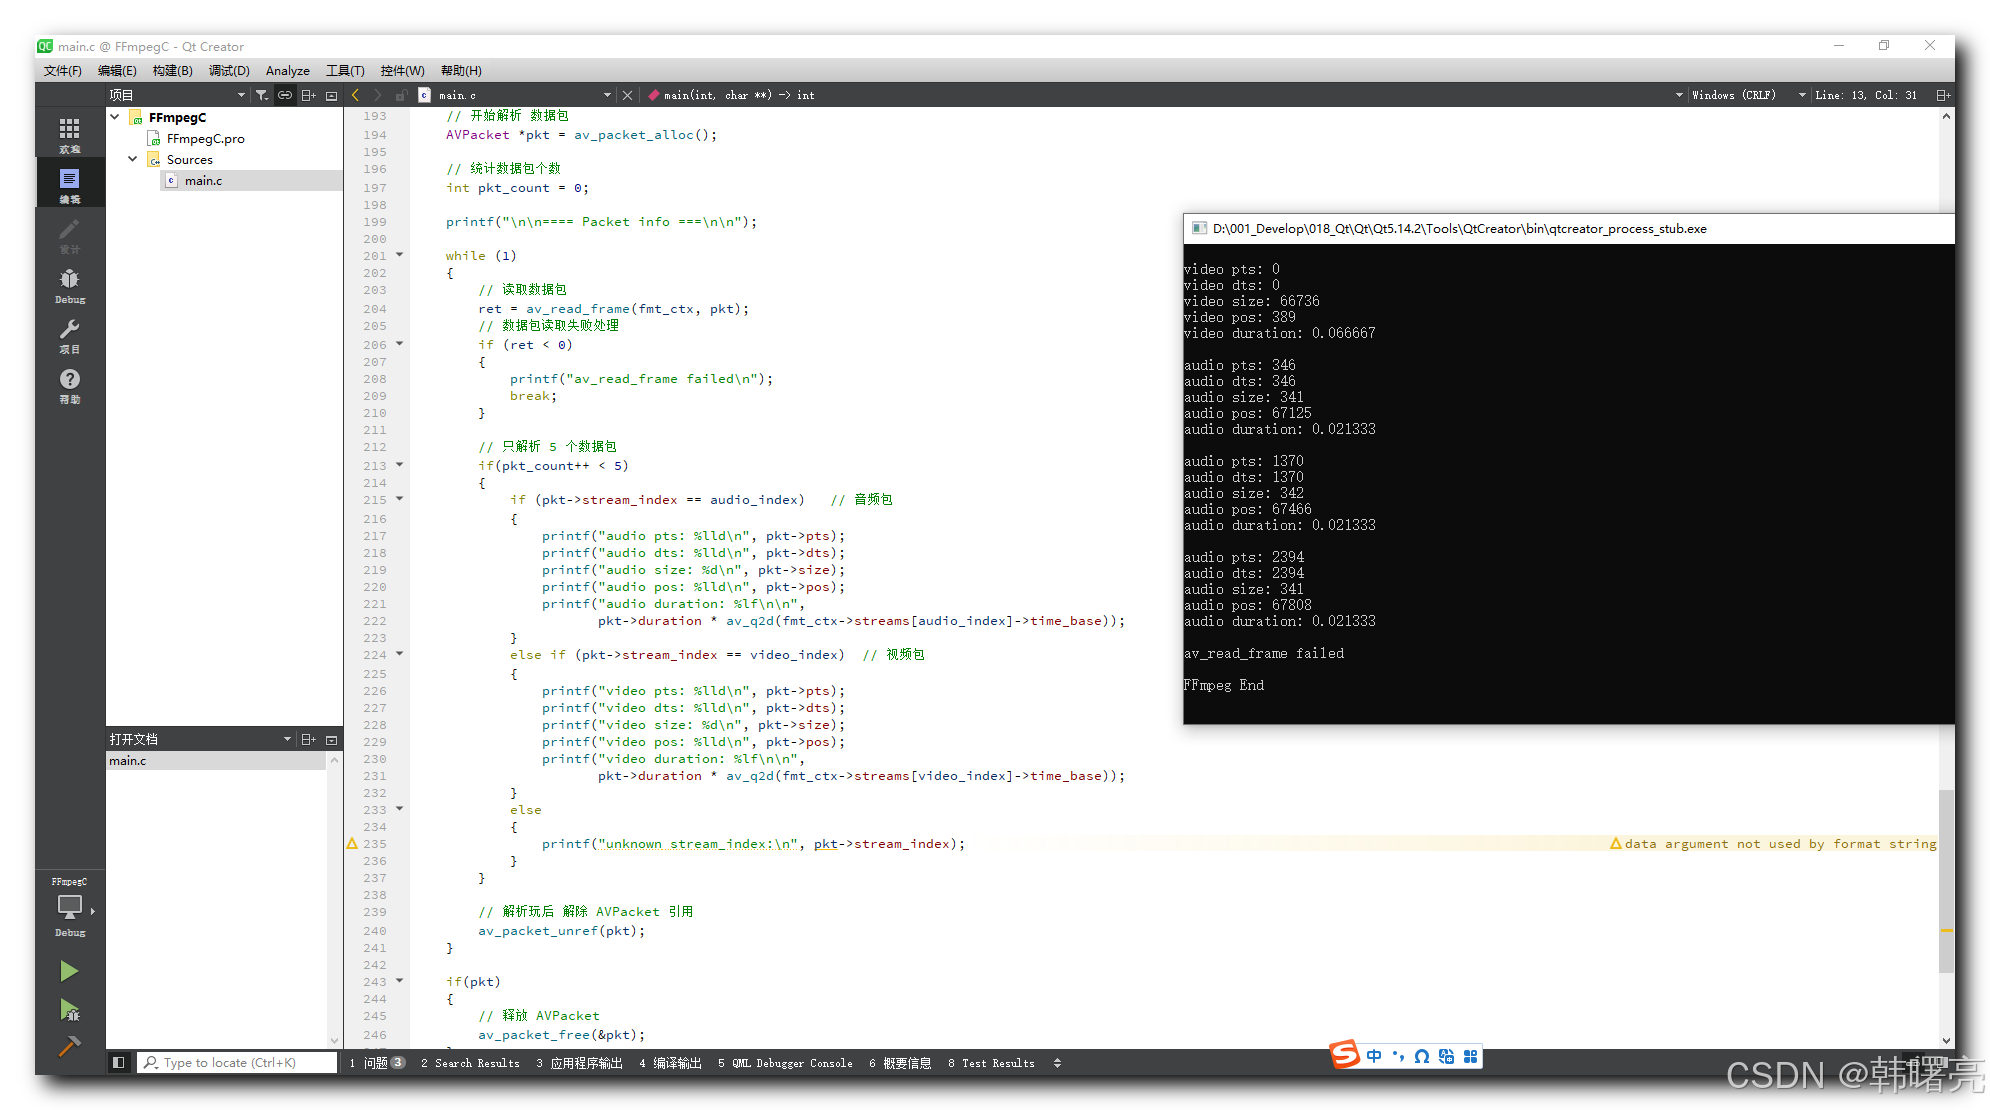This screenshot has width=1990, height=1110.
Task: Open the Tools menu (工具)
Action: (x=345, y=71)
